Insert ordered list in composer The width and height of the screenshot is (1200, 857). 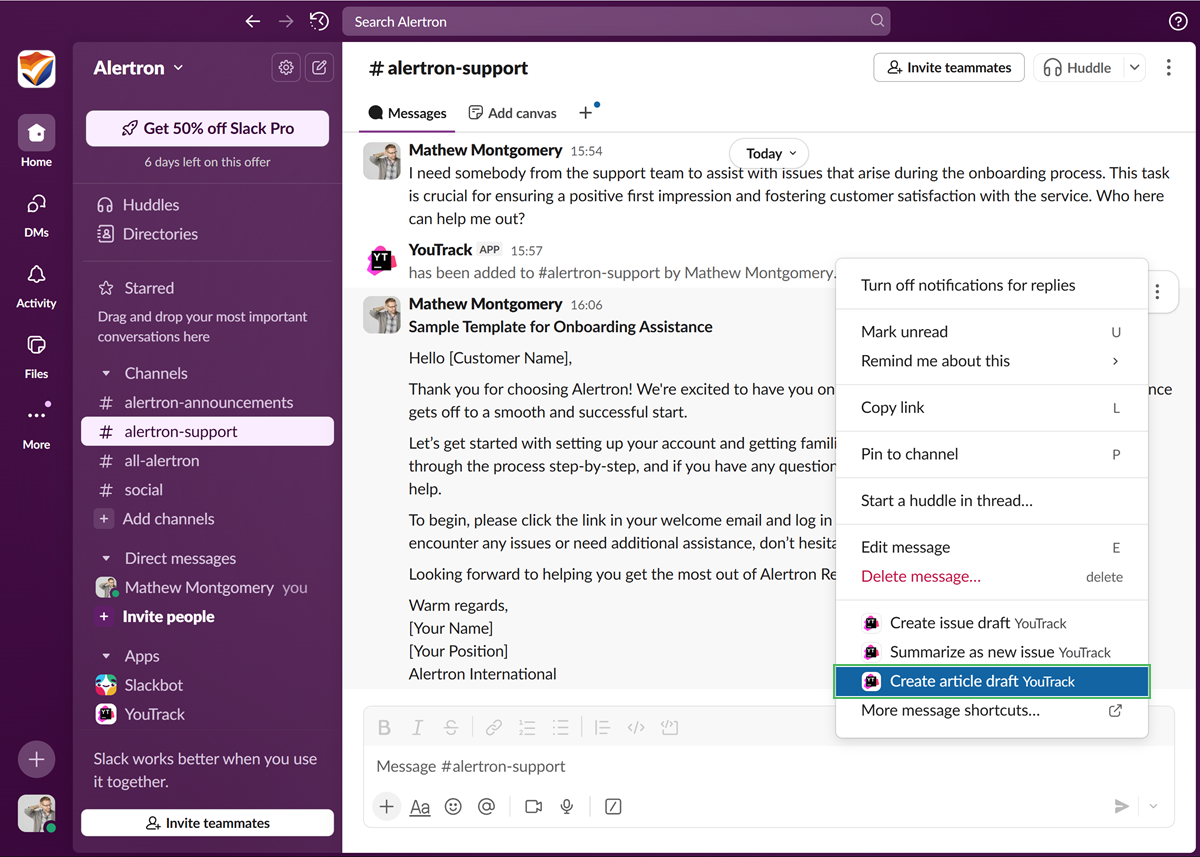pos(527,728)
